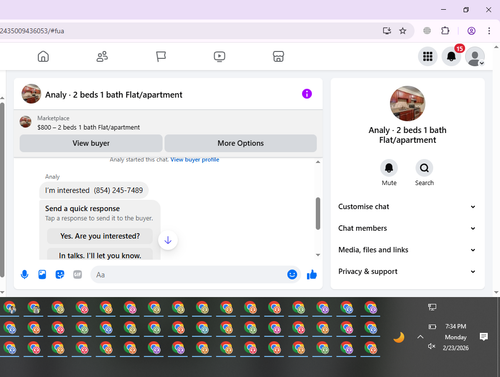Open the Pages flag icon
500x377 pixels.
click(161, 56)
